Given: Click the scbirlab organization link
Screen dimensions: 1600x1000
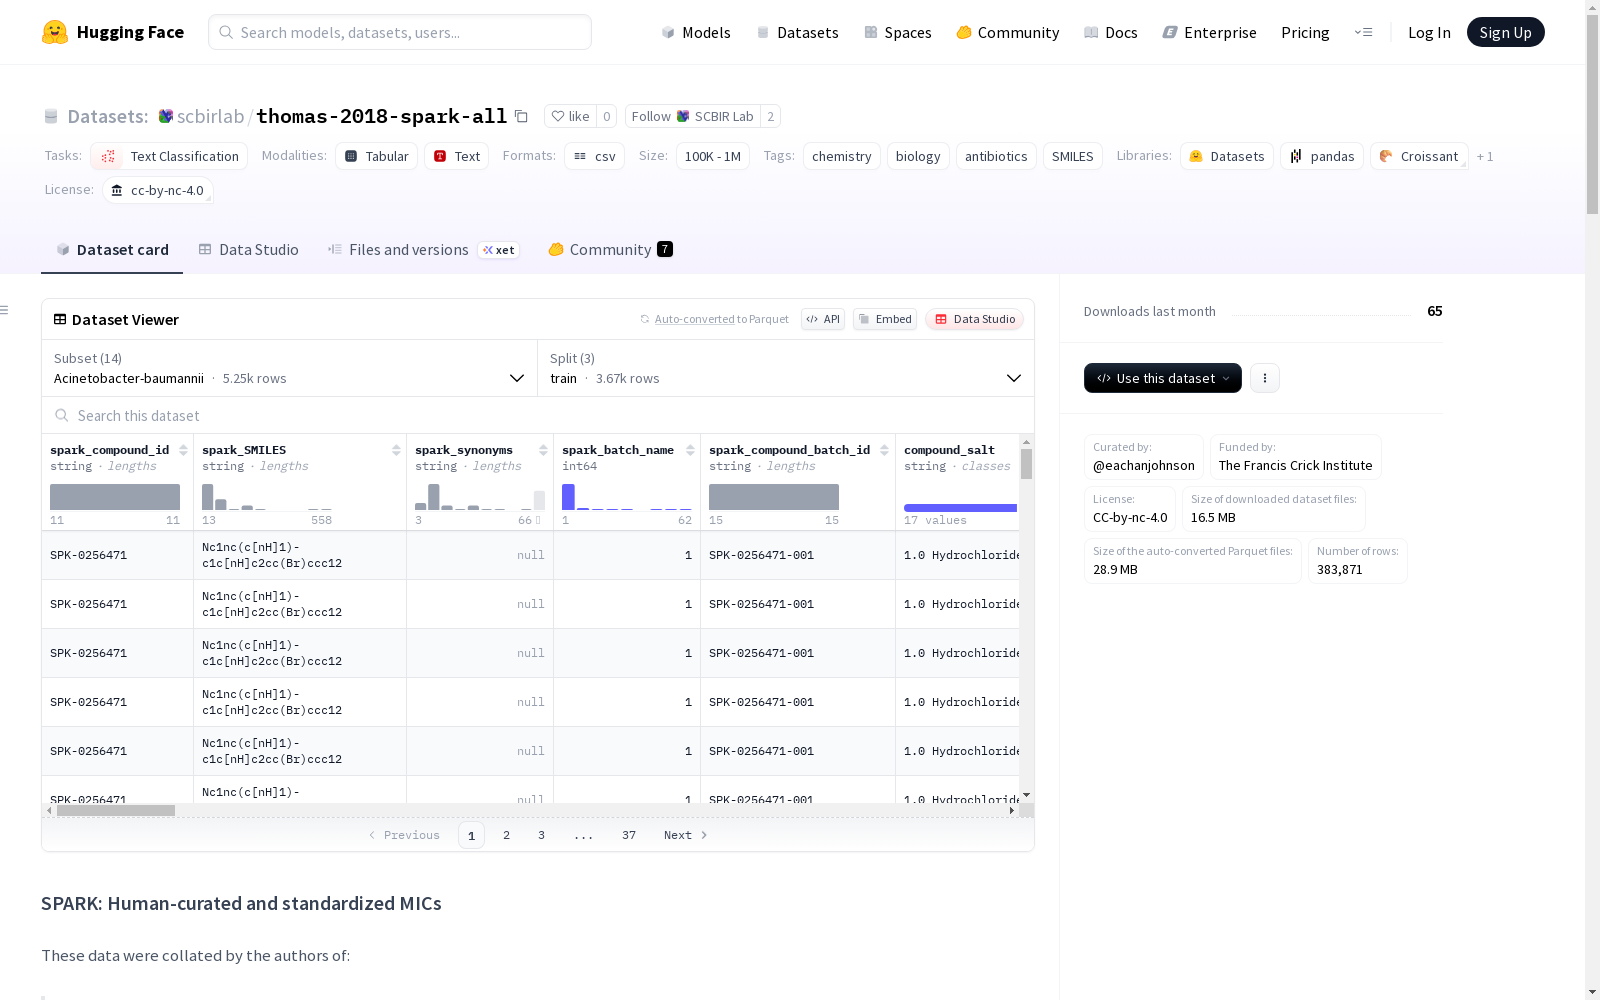Looking at the screenshot, I should pos(211,116).
